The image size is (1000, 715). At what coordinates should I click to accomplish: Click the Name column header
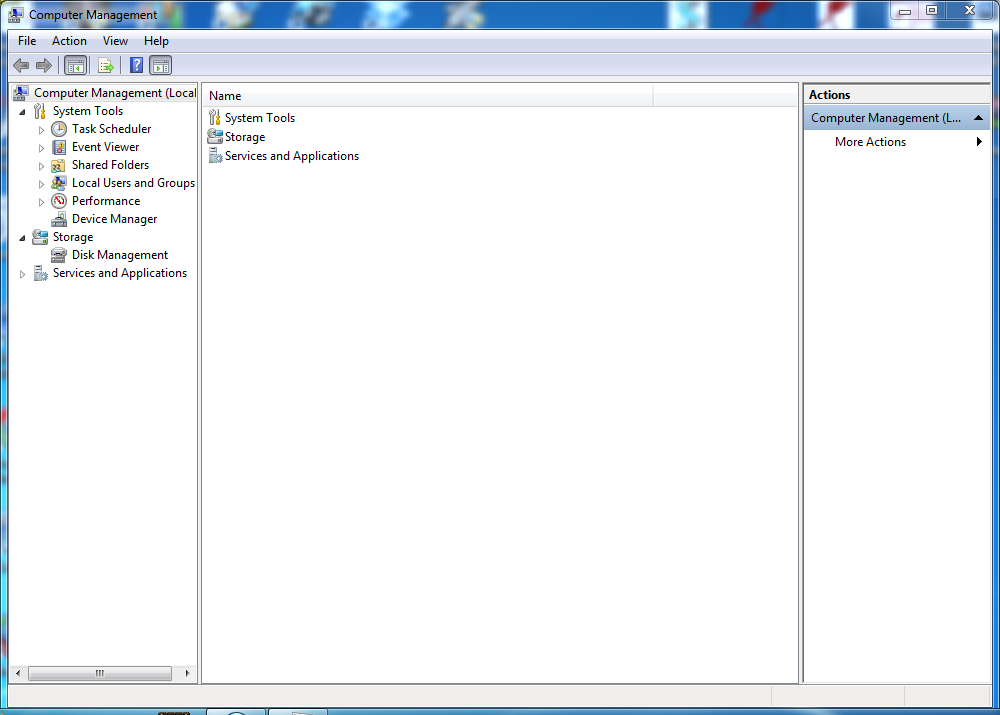pyautogui.click(x=428, y=96)
